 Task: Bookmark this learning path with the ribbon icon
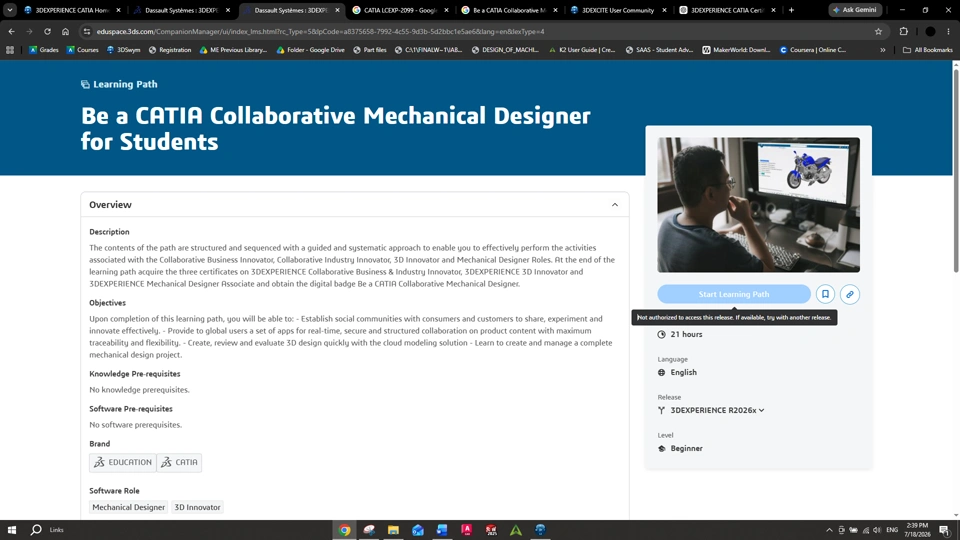click(x=825, y=294)
